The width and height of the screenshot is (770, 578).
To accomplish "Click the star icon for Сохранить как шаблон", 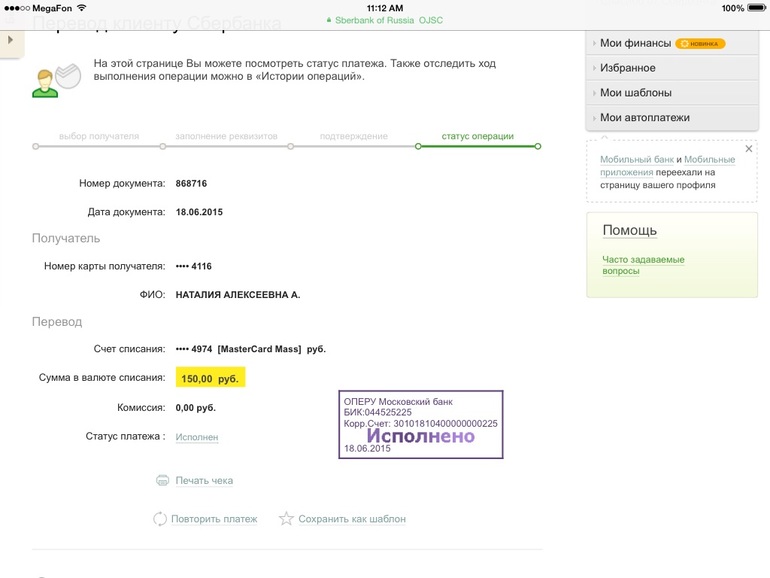I will 286,519.
